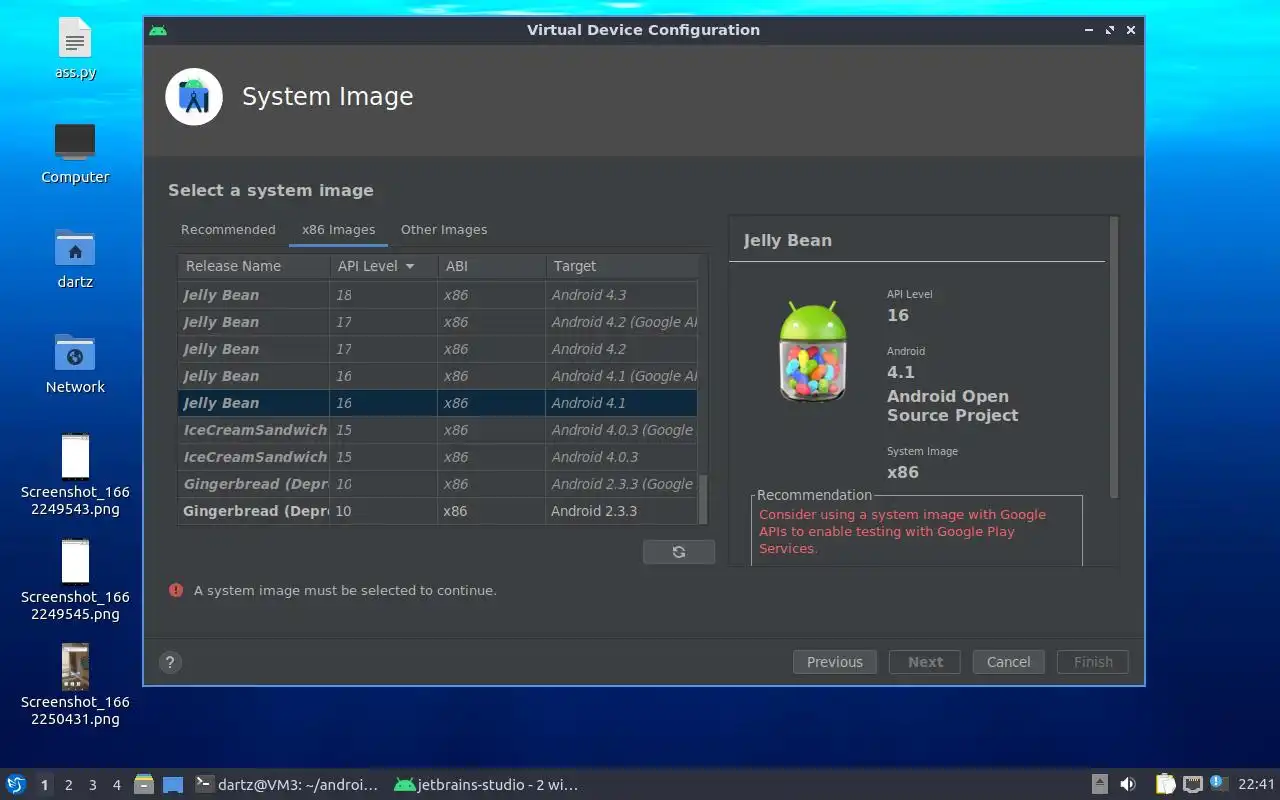1280x800 pixels.
Task: Click the Android Open Source Project text
Action: 953,406
